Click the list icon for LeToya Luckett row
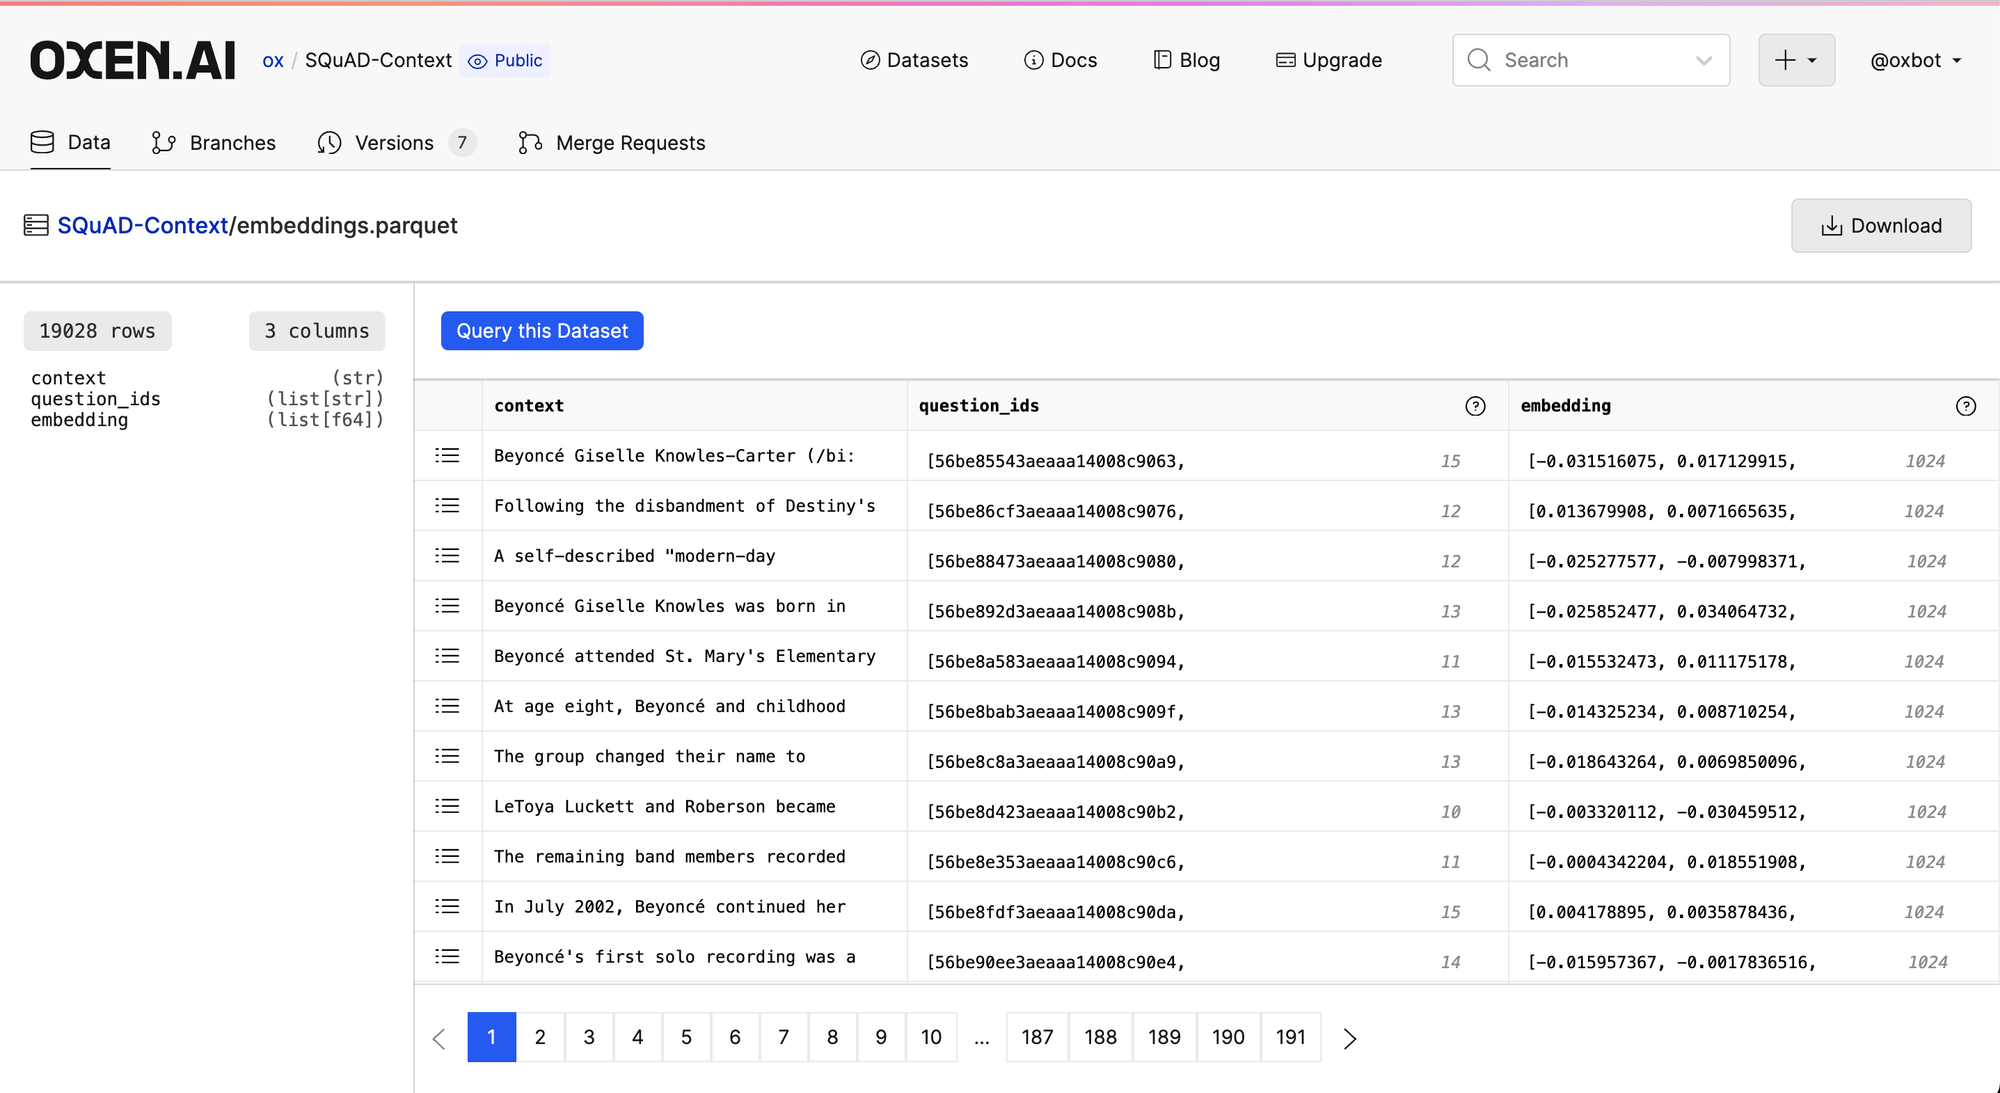 447,807
